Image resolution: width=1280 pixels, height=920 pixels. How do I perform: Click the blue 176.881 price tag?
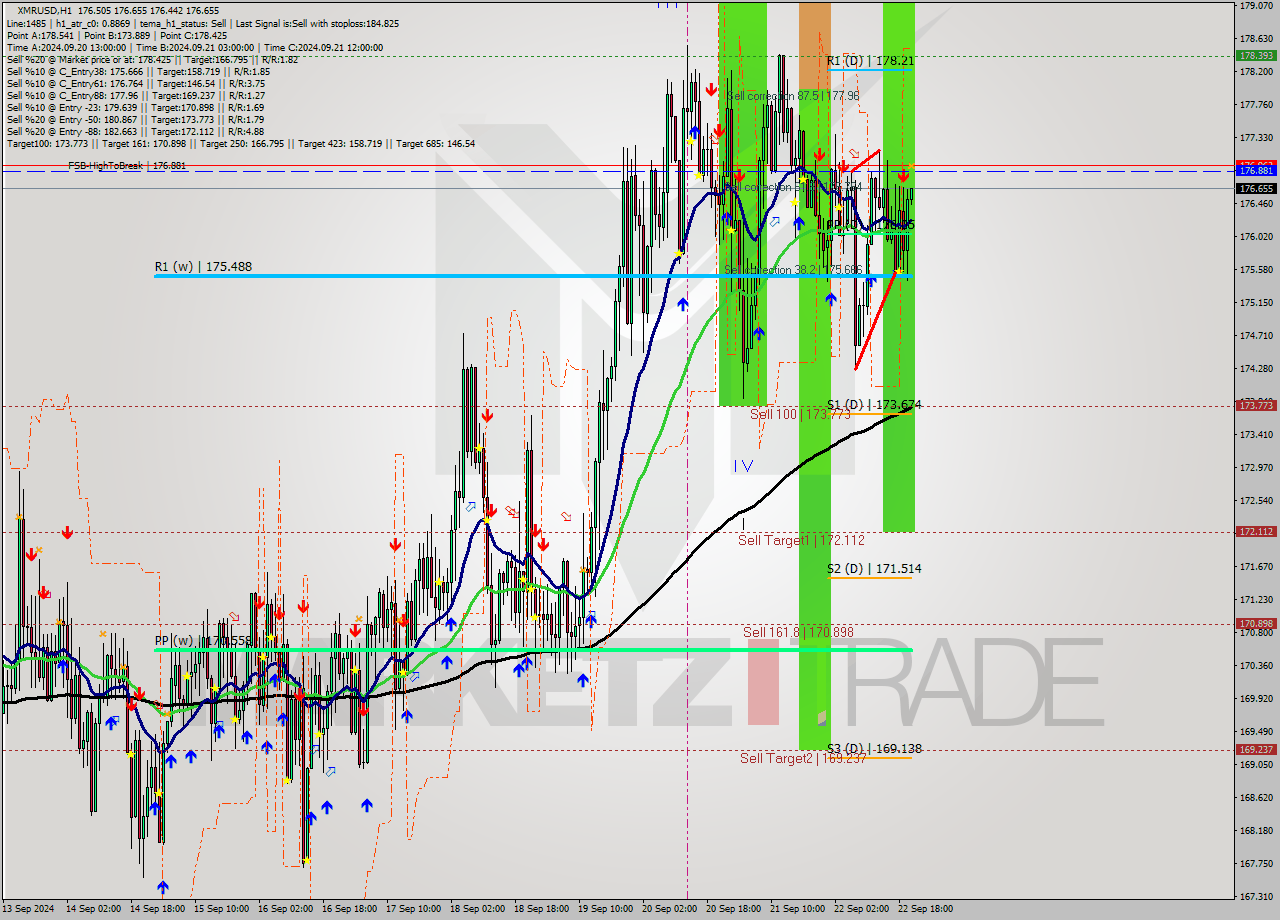1256,171
